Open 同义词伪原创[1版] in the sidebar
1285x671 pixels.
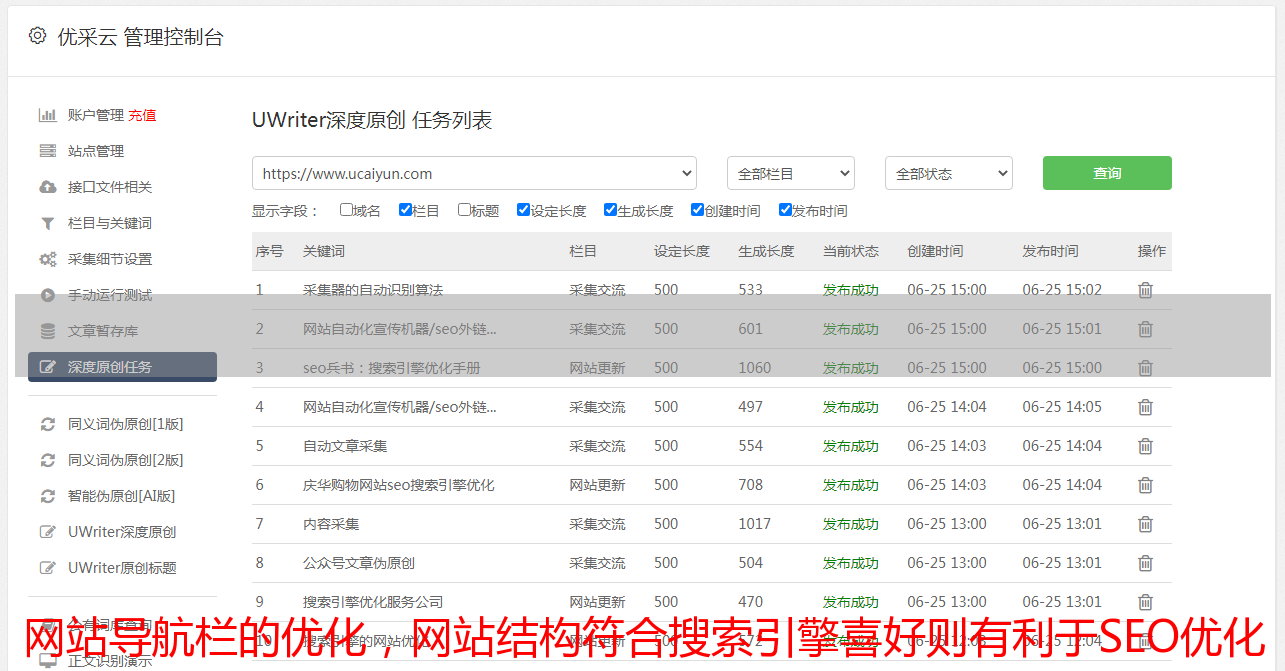[x=125, y=424]
